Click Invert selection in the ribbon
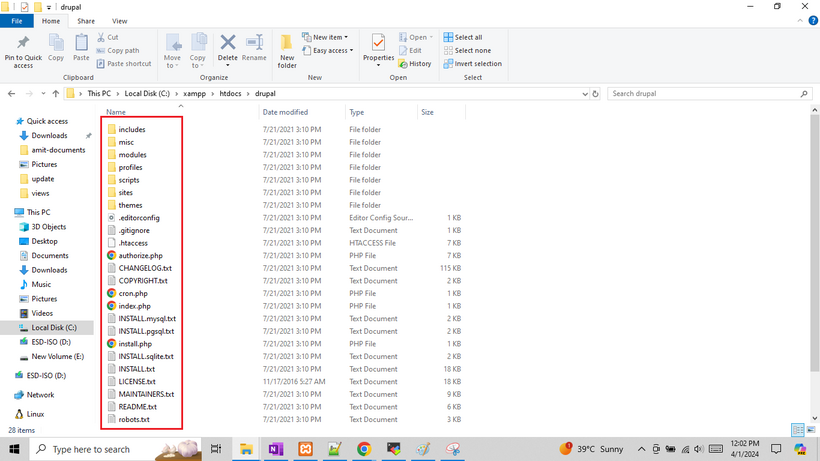This screenshot has width=820, height=461. click(477, 63)
